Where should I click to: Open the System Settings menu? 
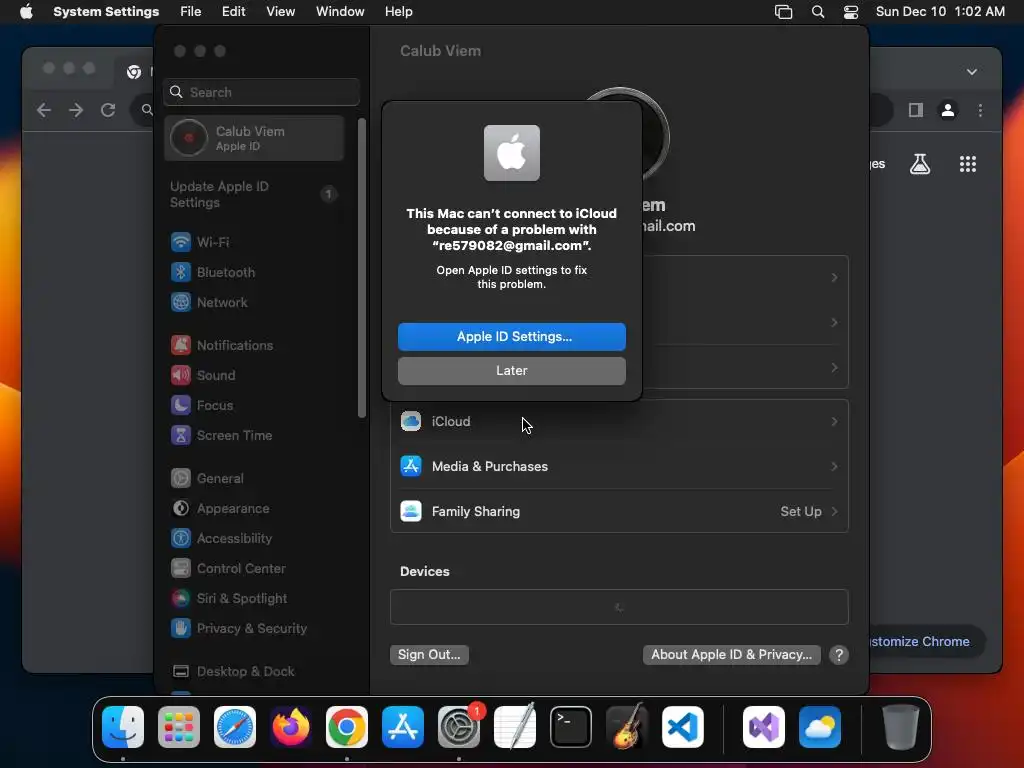(x=106, y=12)
